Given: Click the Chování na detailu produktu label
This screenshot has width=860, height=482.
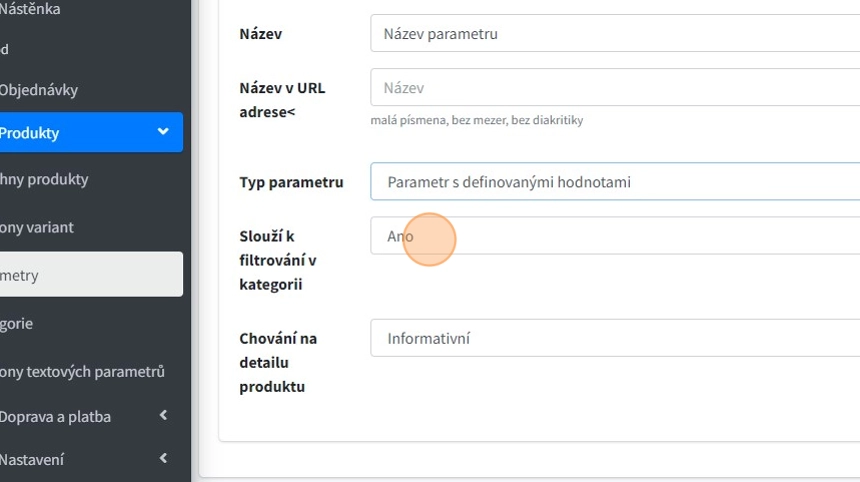Looking at the screenshot, I should point(278,362).
